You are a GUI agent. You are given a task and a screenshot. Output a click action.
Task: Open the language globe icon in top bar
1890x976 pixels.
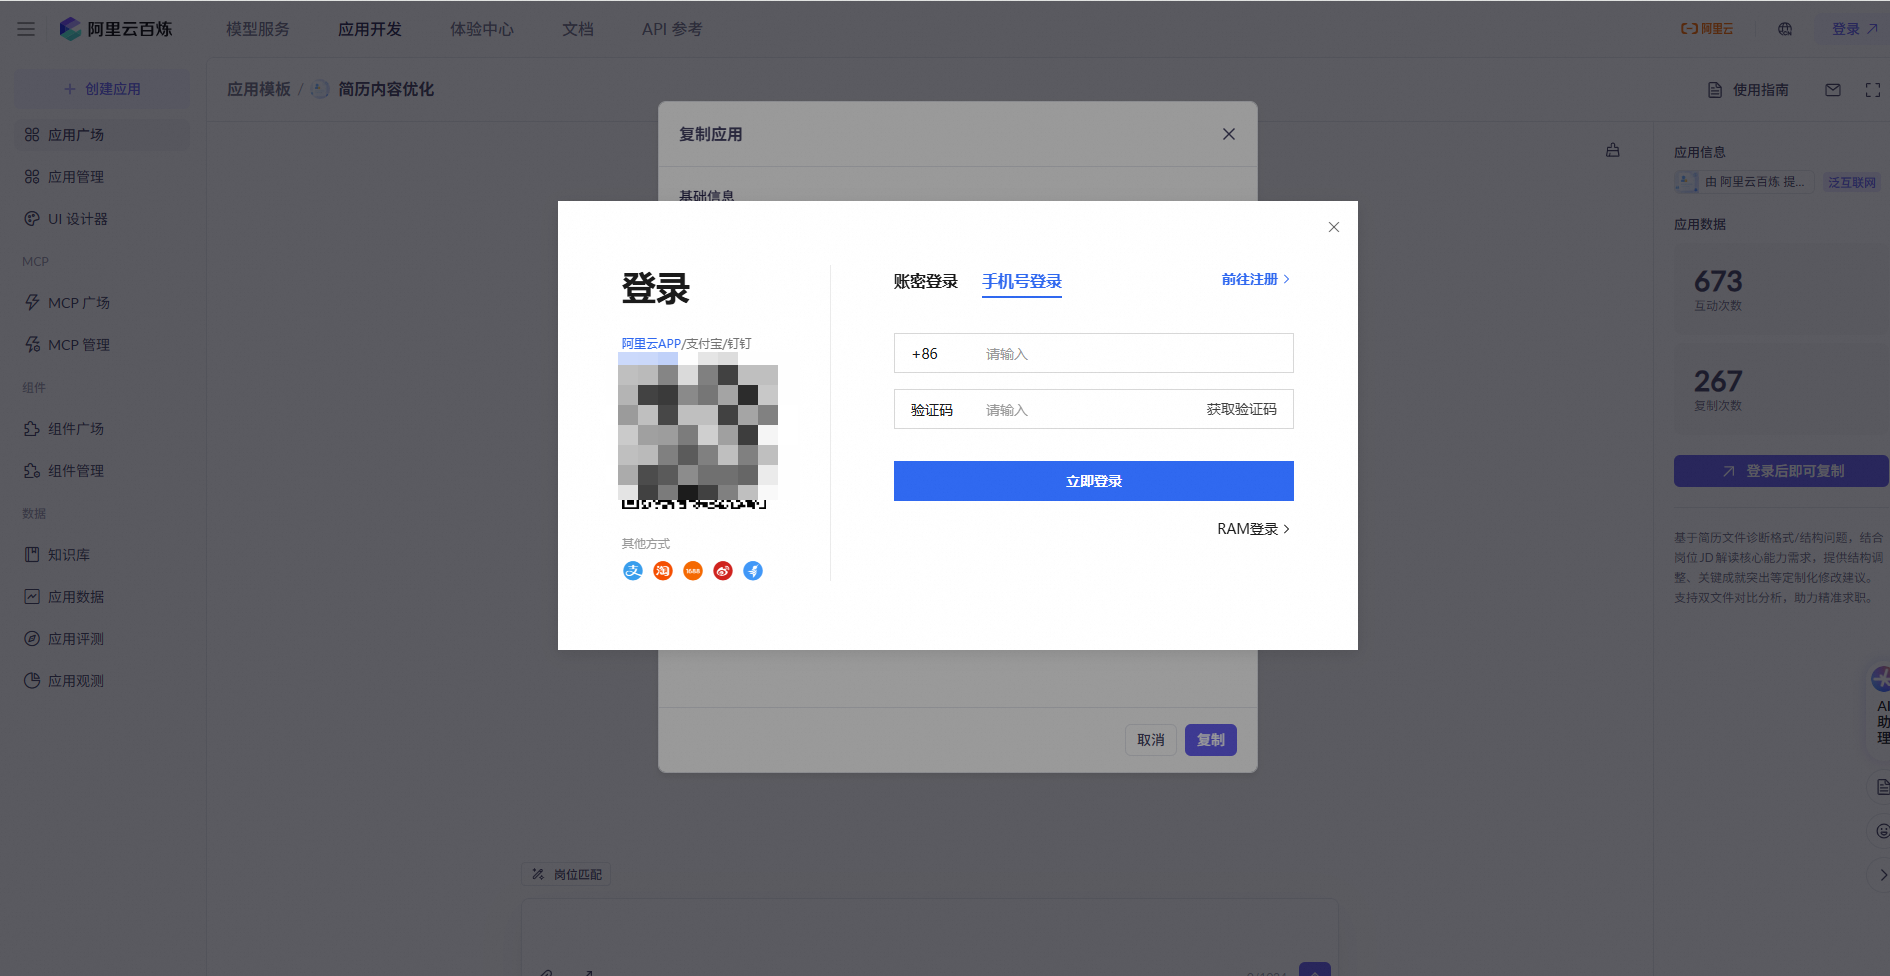tap(1785, 28)
